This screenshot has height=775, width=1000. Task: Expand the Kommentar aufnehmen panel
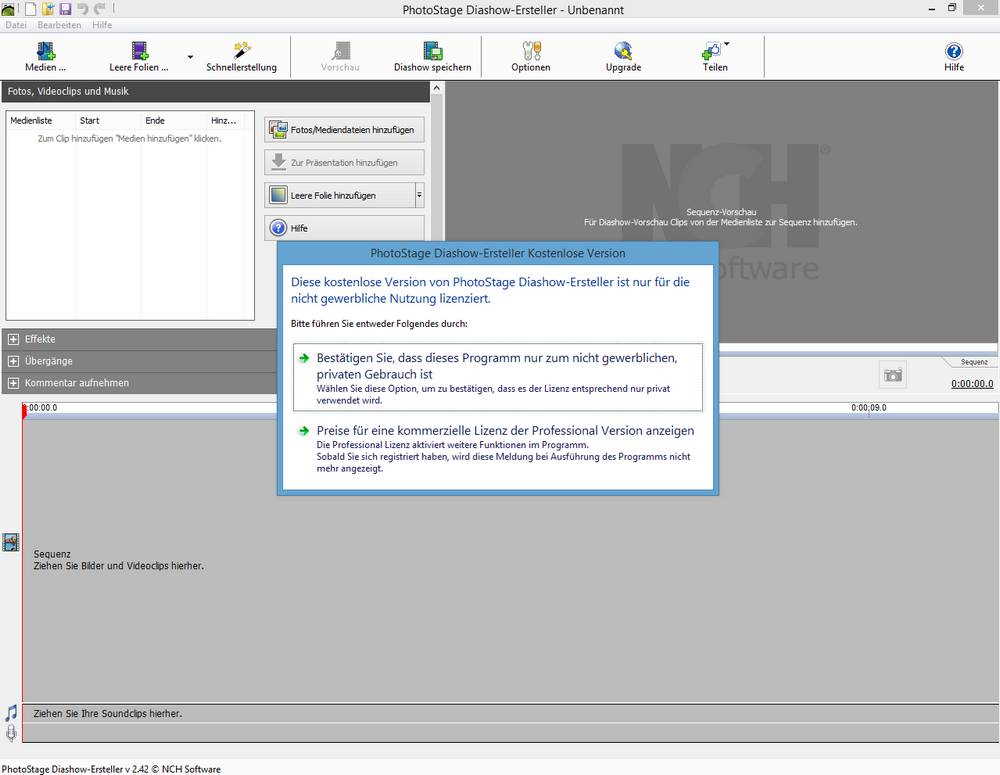(14, 383)
